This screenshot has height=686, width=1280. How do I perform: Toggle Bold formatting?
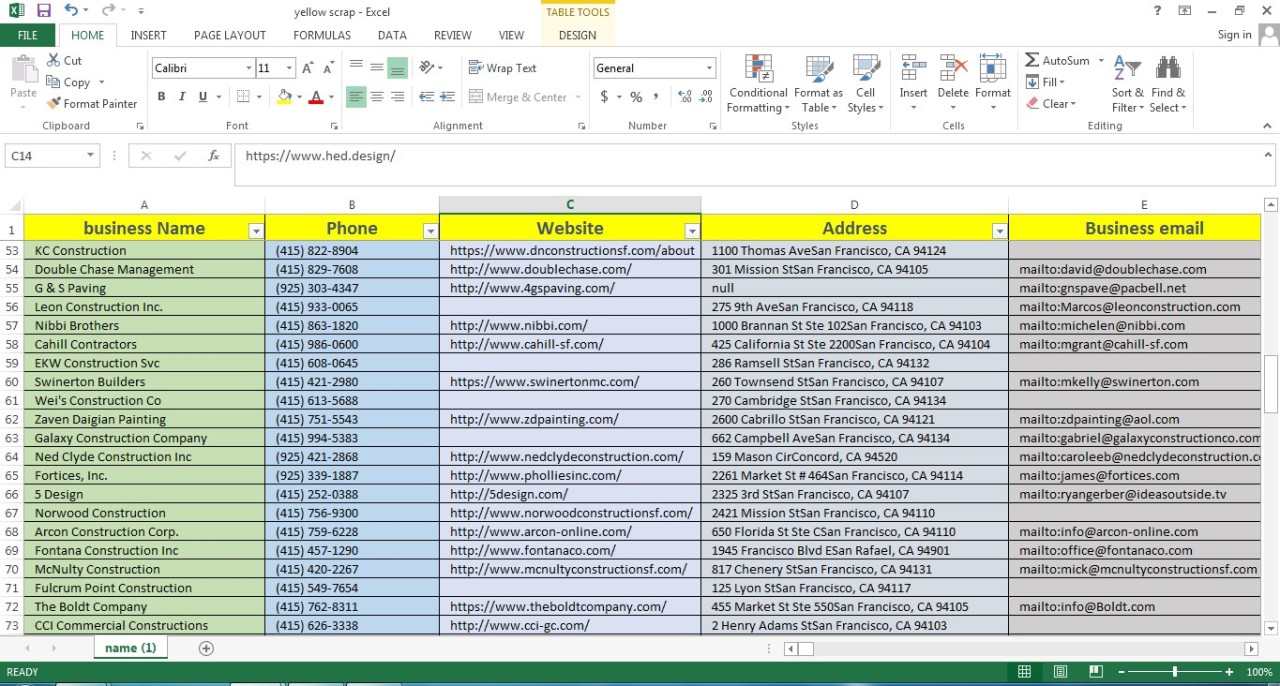(x=161, y=97)
